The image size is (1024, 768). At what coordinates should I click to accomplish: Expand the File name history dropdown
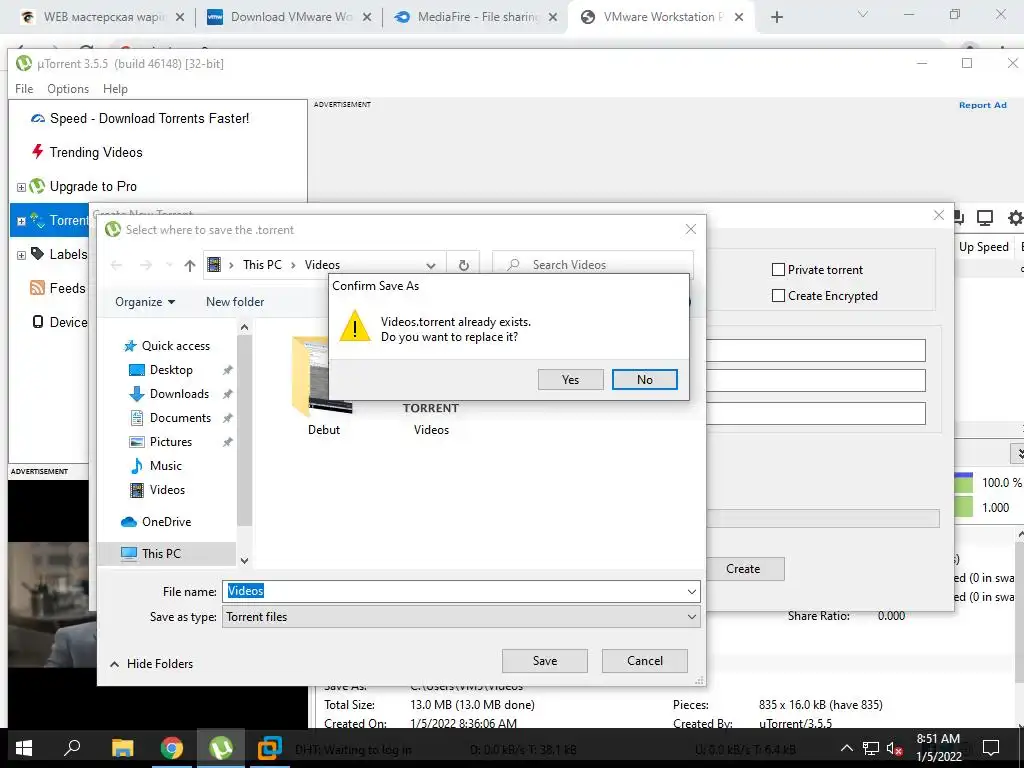coord(692,592)
